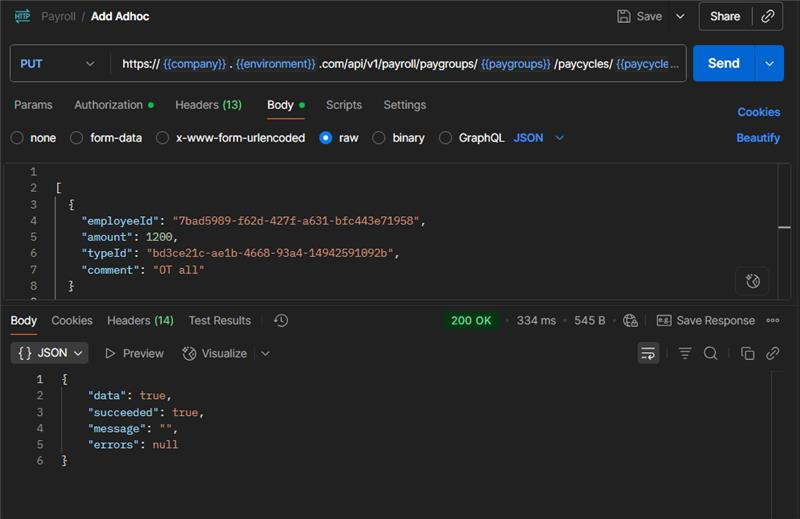Copy the response body to clipboard

point(747,353)
